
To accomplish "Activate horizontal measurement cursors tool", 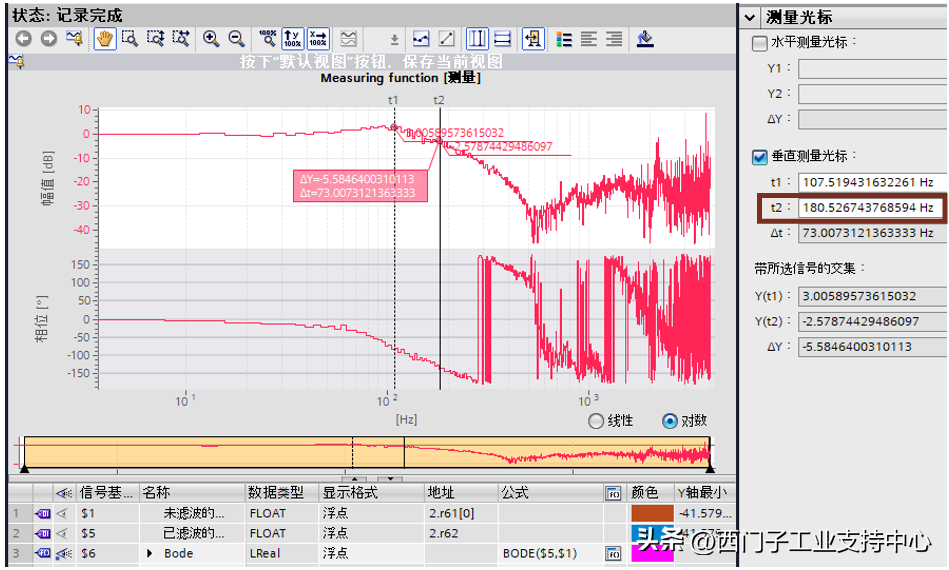I will [x=502, y=38].
